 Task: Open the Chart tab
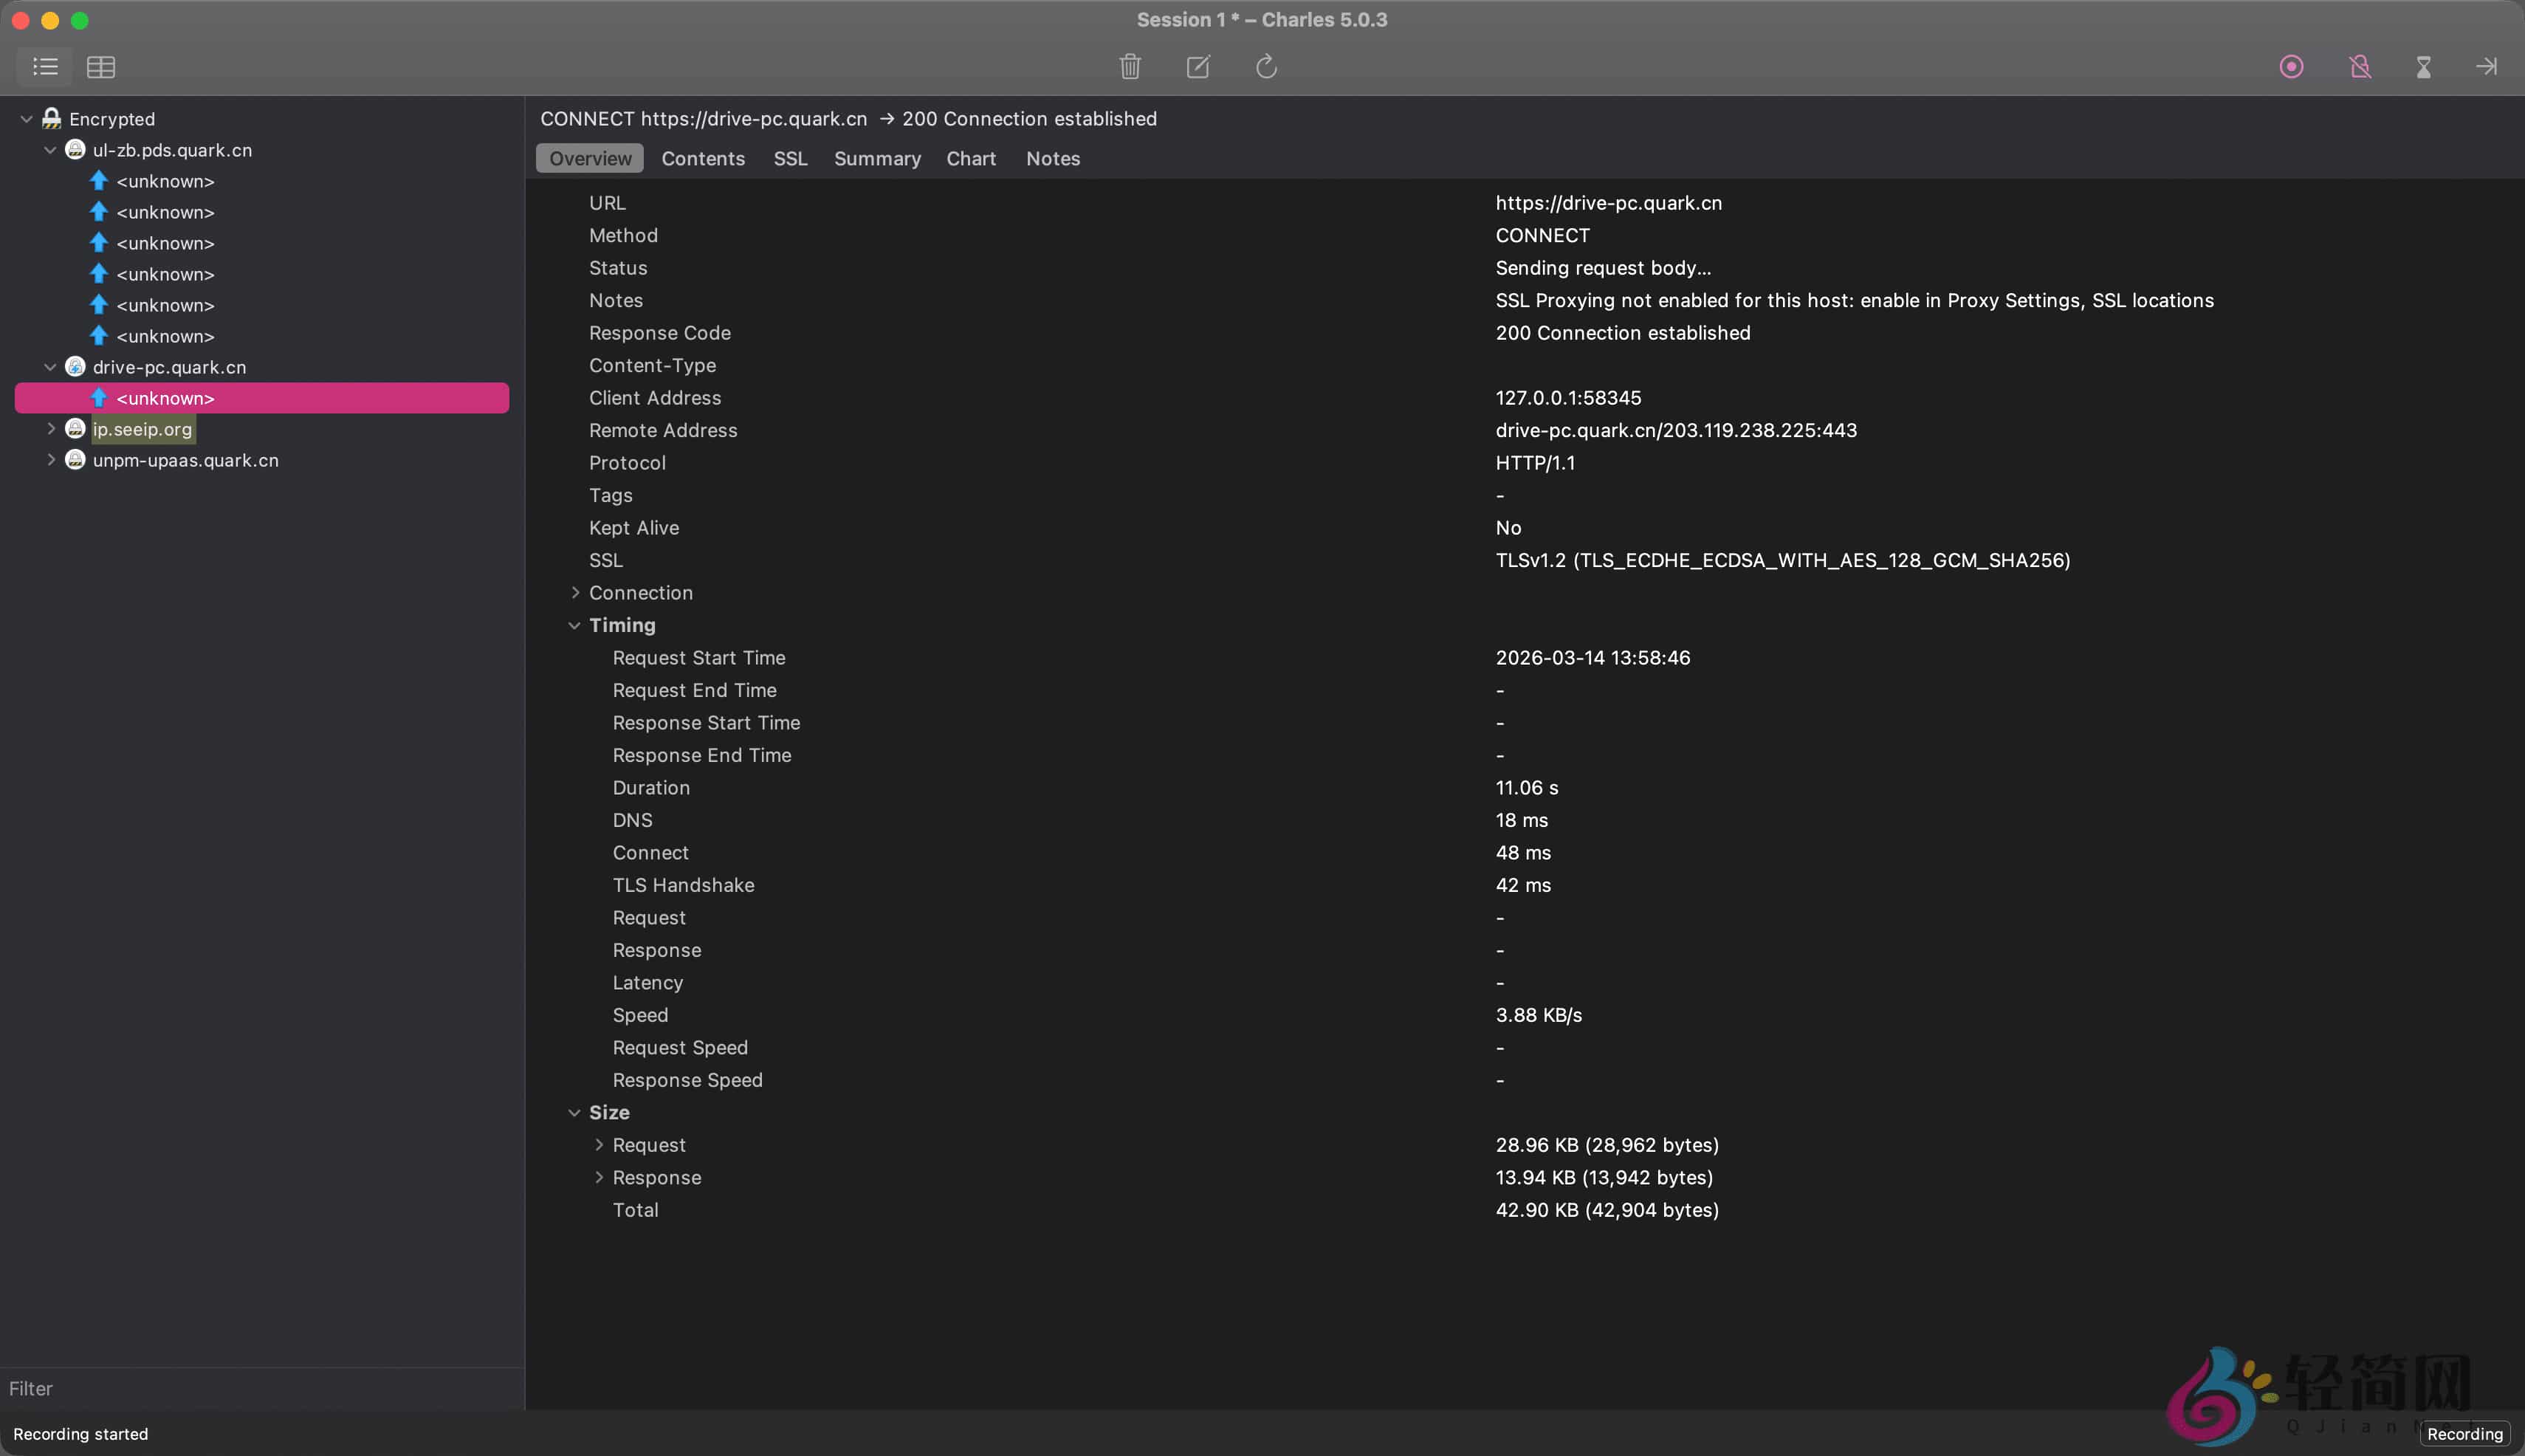point(970,158)
